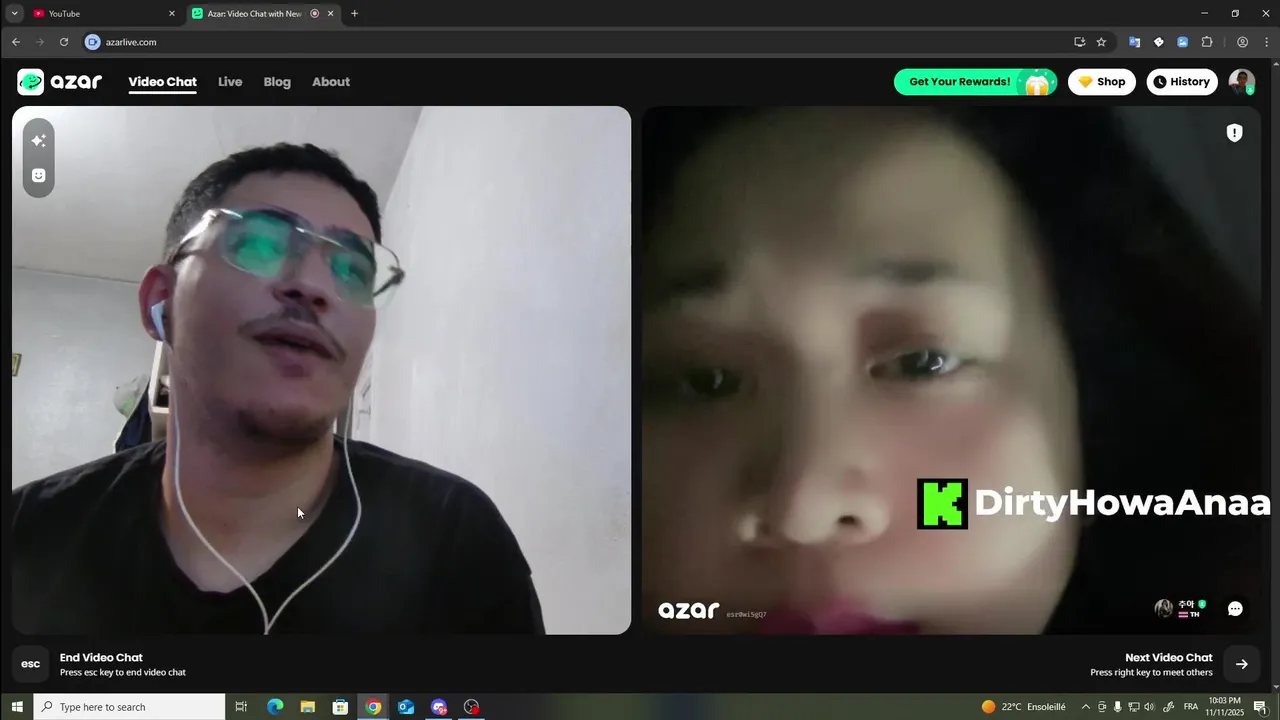Open the profile avatar in Azar header

coord(1242,82)
